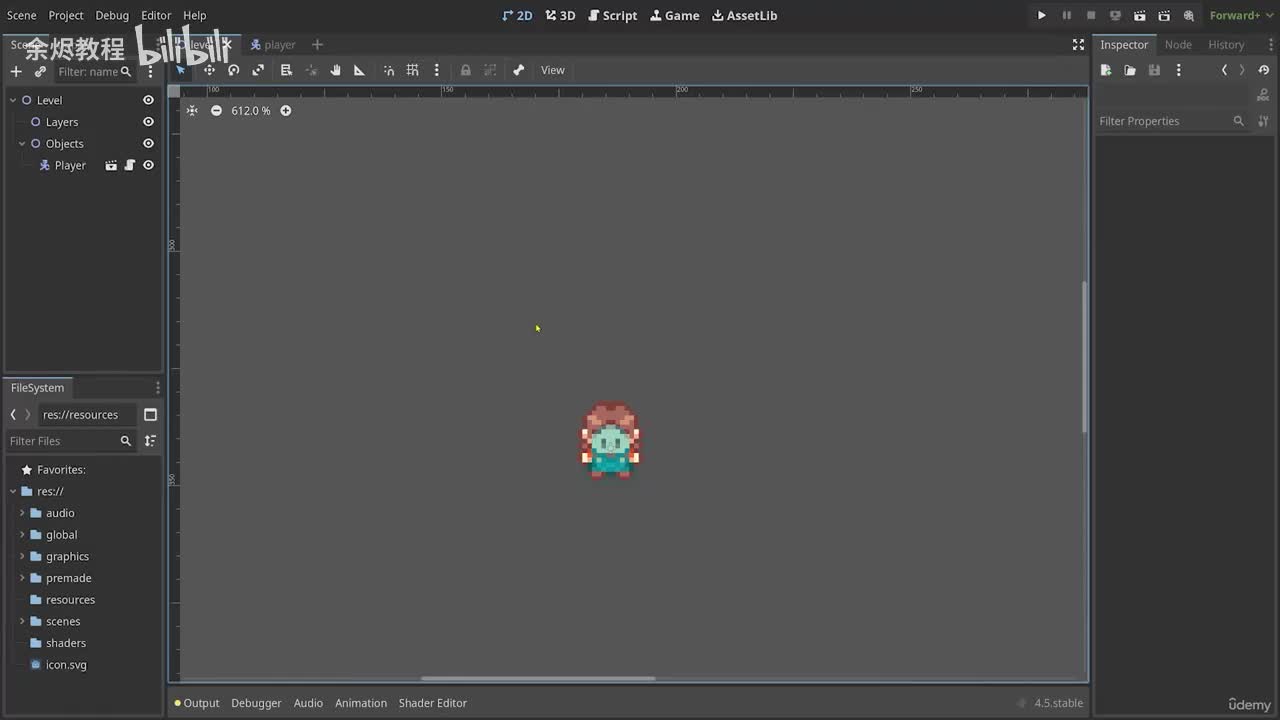The height and width of the screenshot is (720, 1280).
Task: Zoom out with the minus button
Action: pyautogui.click(x=216, y=110)
